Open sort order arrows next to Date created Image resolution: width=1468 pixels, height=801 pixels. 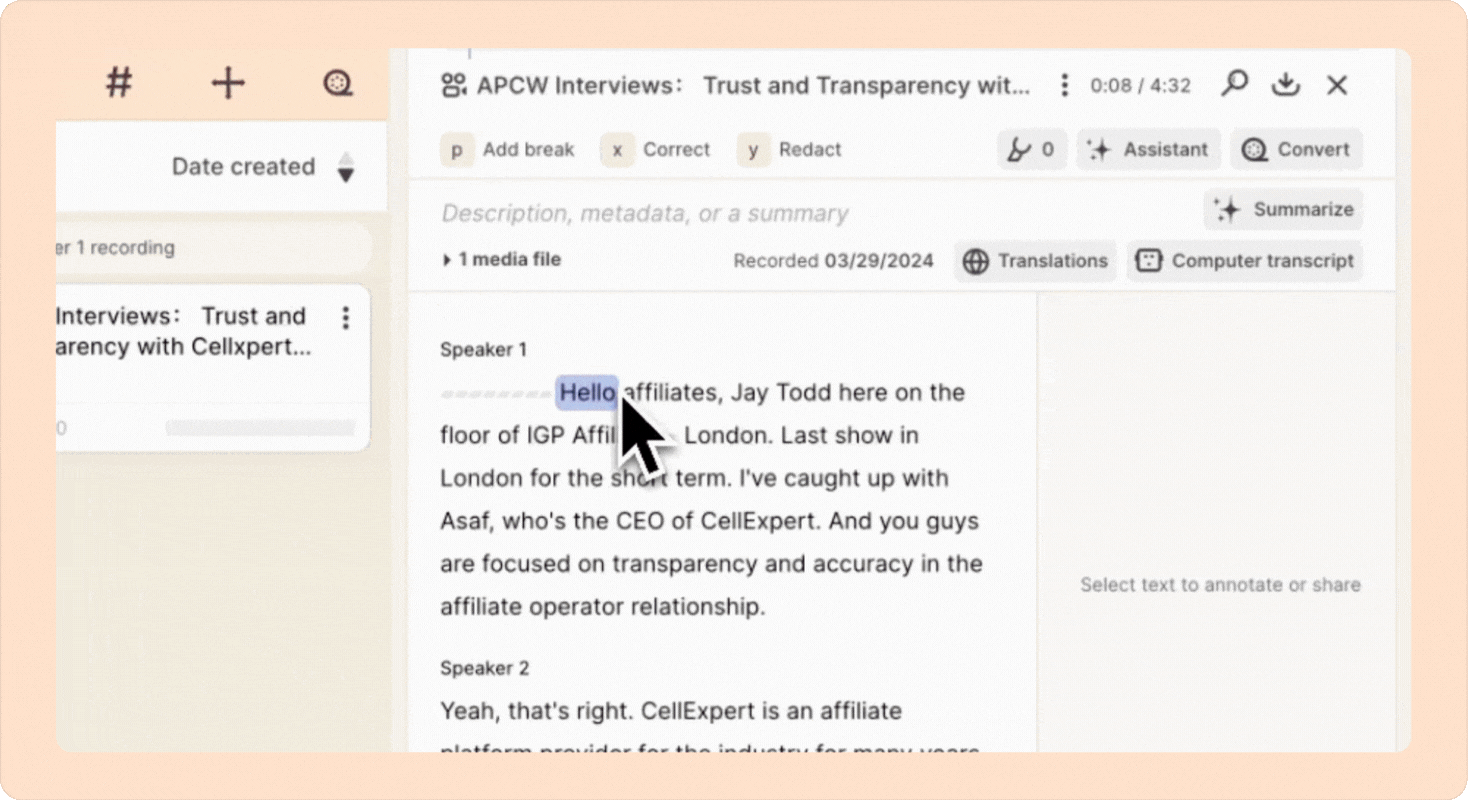coord(346,167)
